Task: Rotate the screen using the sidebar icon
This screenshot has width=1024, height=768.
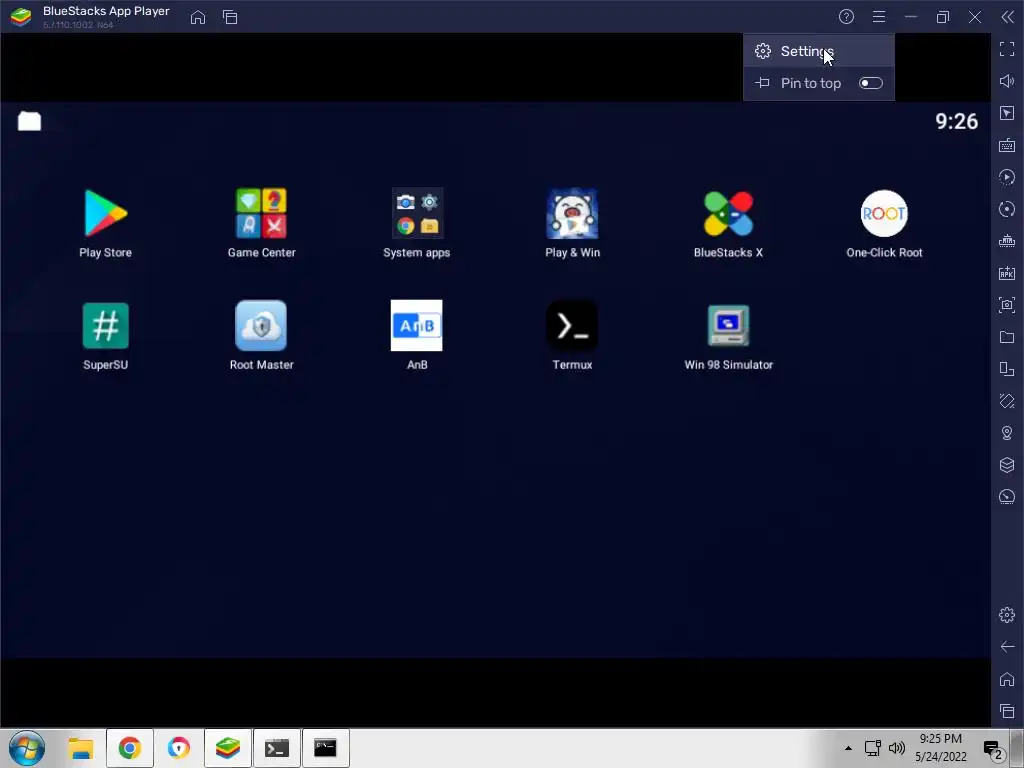Action: tap(1007, 401)
